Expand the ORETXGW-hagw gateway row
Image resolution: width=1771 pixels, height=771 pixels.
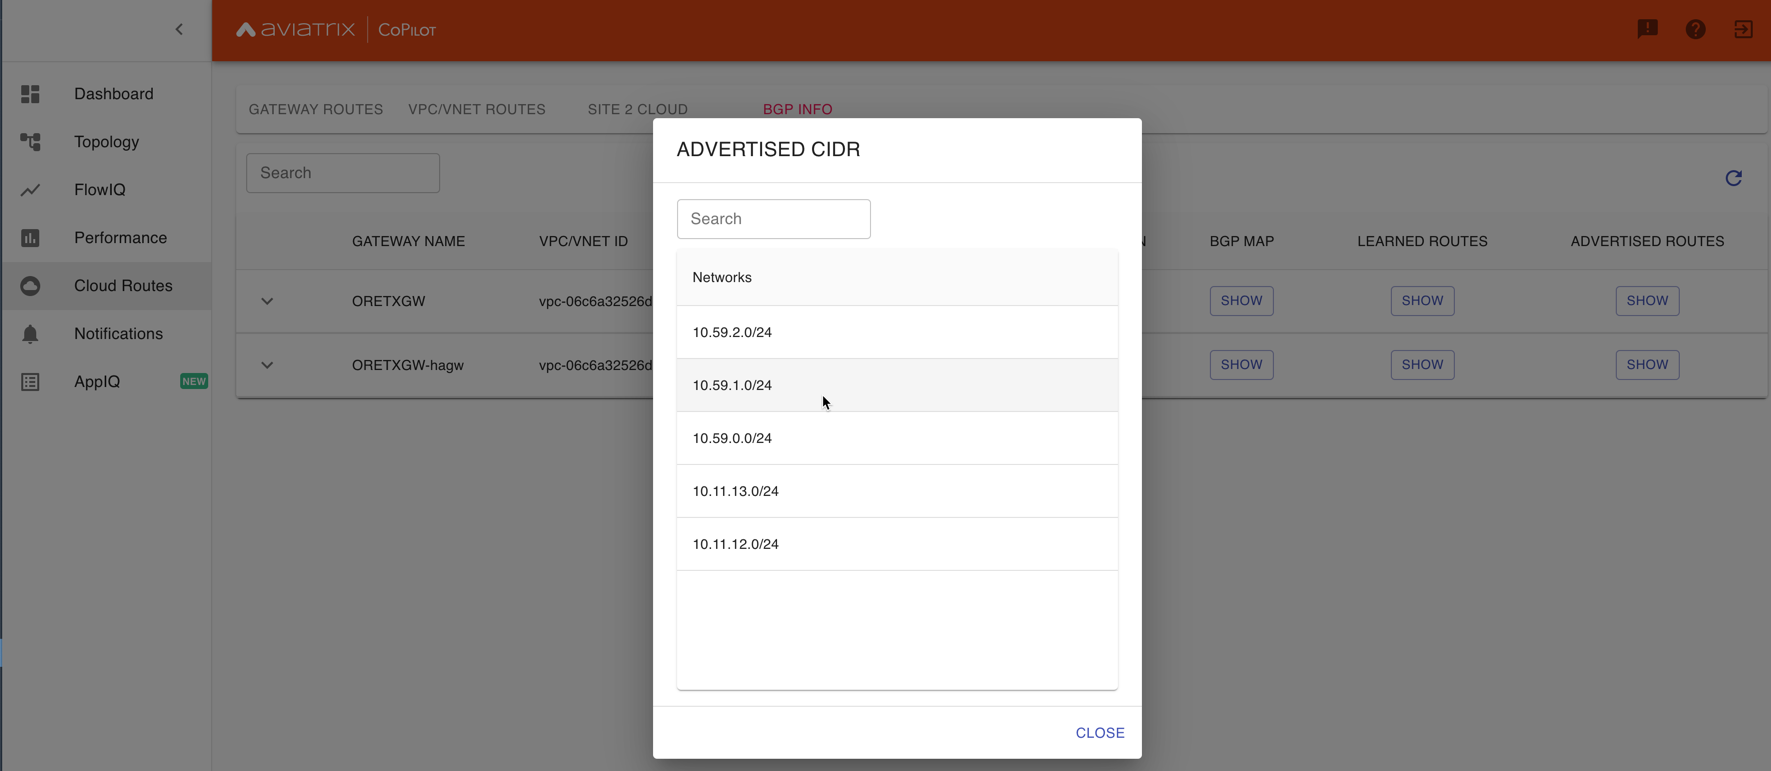[x=267, y=365]
